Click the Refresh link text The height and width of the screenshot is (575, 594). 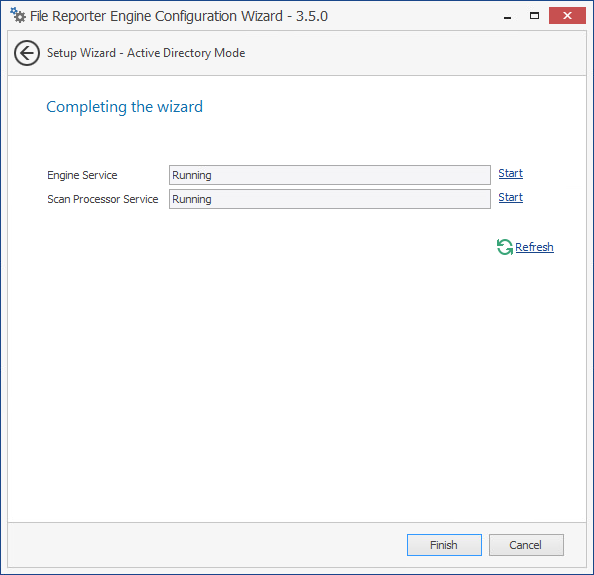click(x=534, y=247)
